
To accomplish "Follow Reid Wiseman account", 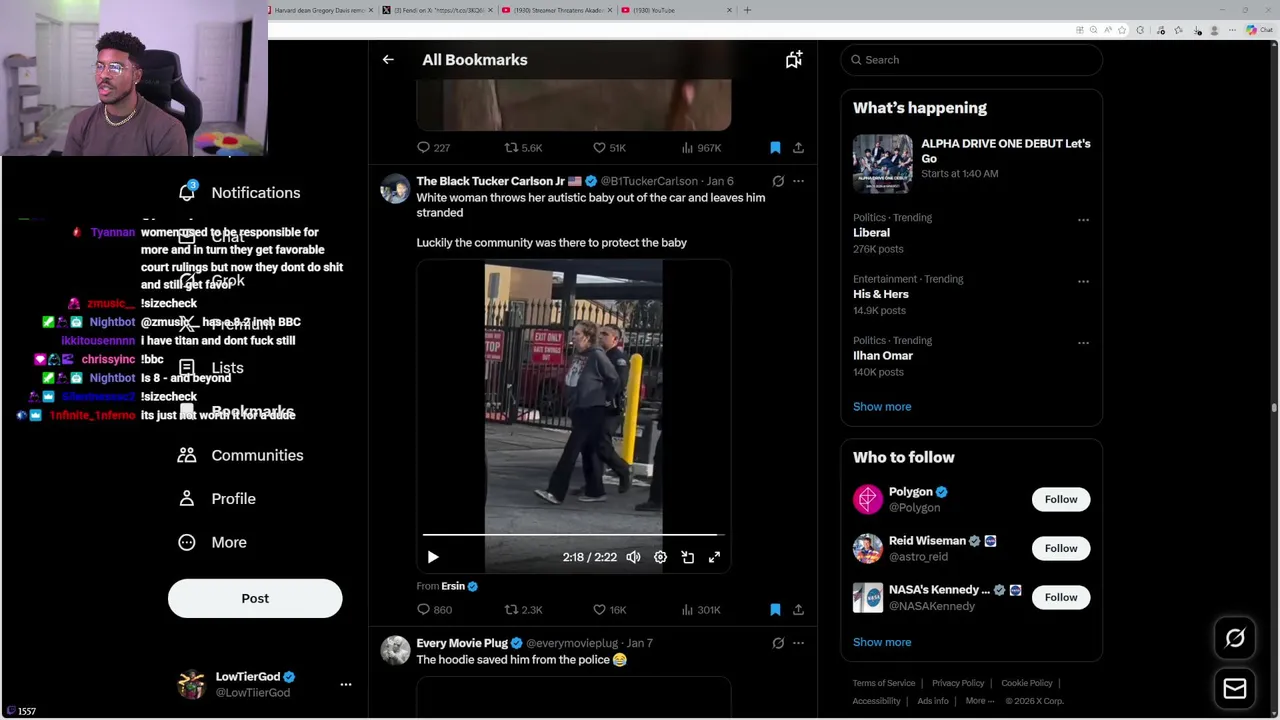I will tap(1061, 548).
